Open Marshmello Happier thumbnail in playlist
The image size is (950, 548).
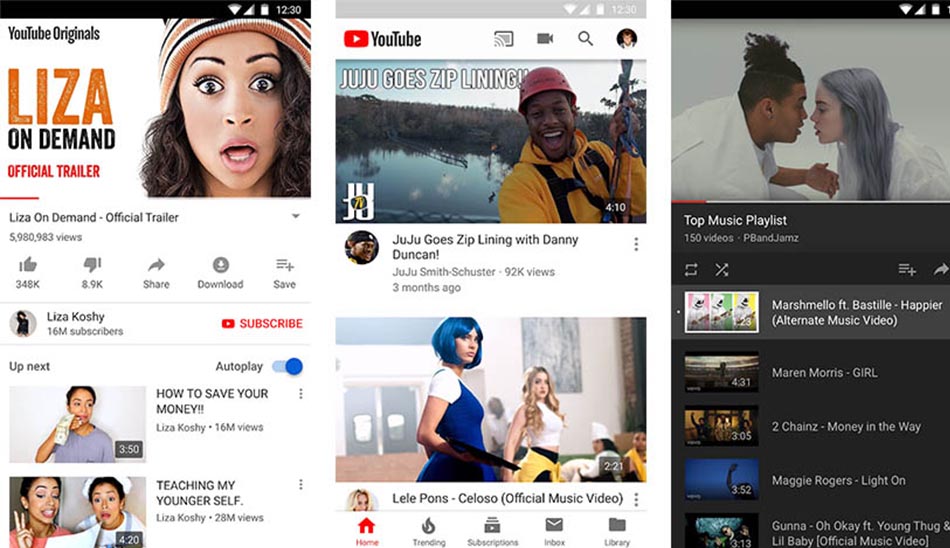[722, 312]
